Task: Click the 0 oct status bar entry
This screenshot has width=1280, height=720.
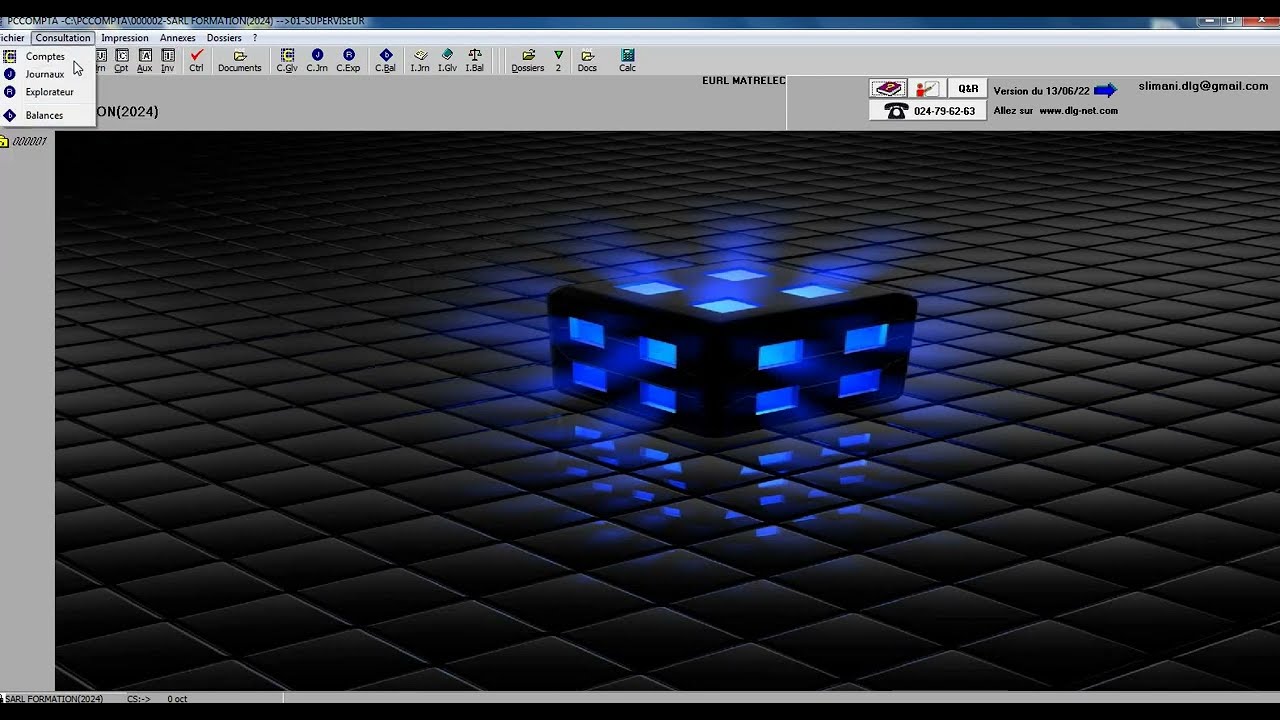Action: pos(177,699)
